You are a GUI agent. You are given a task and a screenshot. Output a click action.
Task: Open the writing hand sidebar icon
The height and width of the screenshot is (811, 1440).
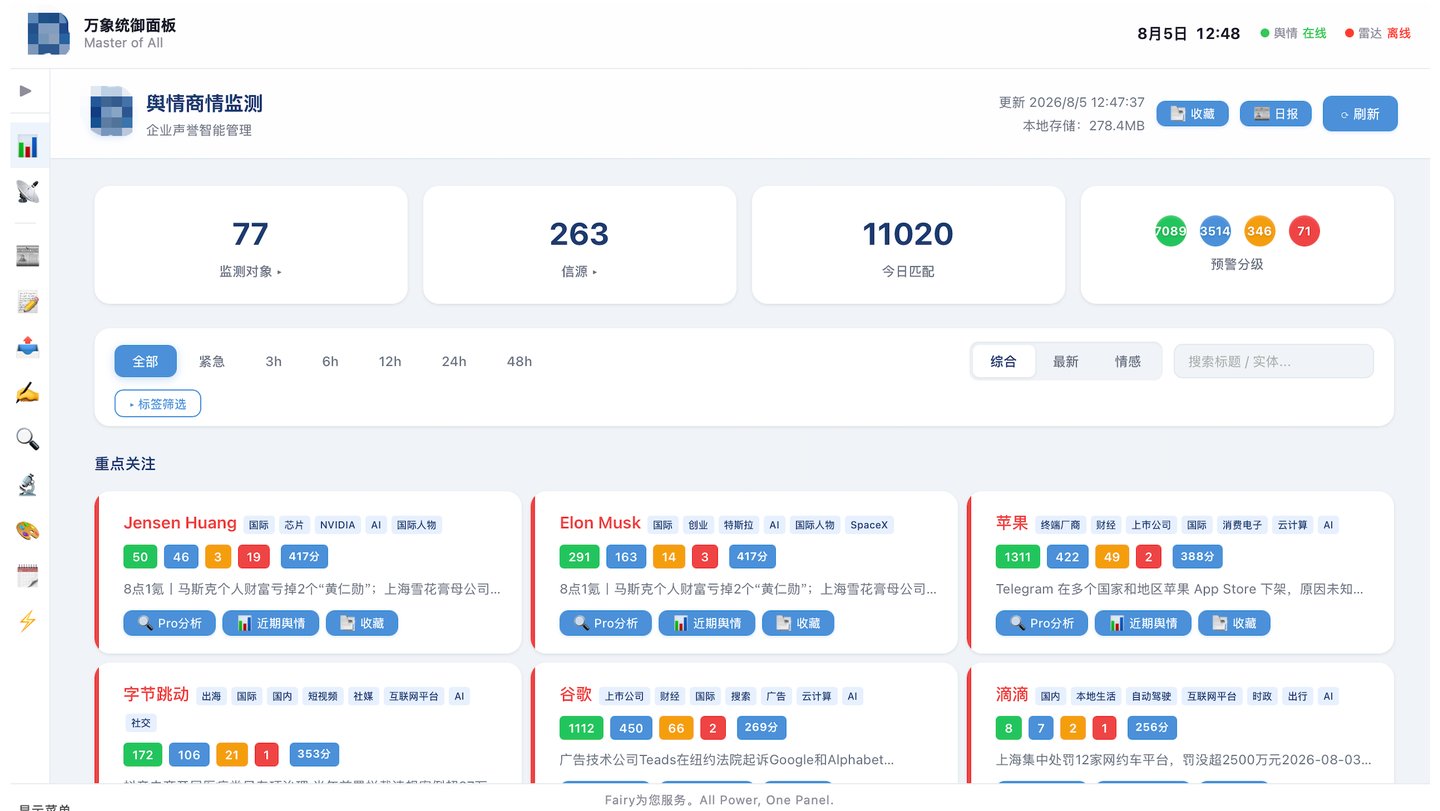tap(28, 393)
